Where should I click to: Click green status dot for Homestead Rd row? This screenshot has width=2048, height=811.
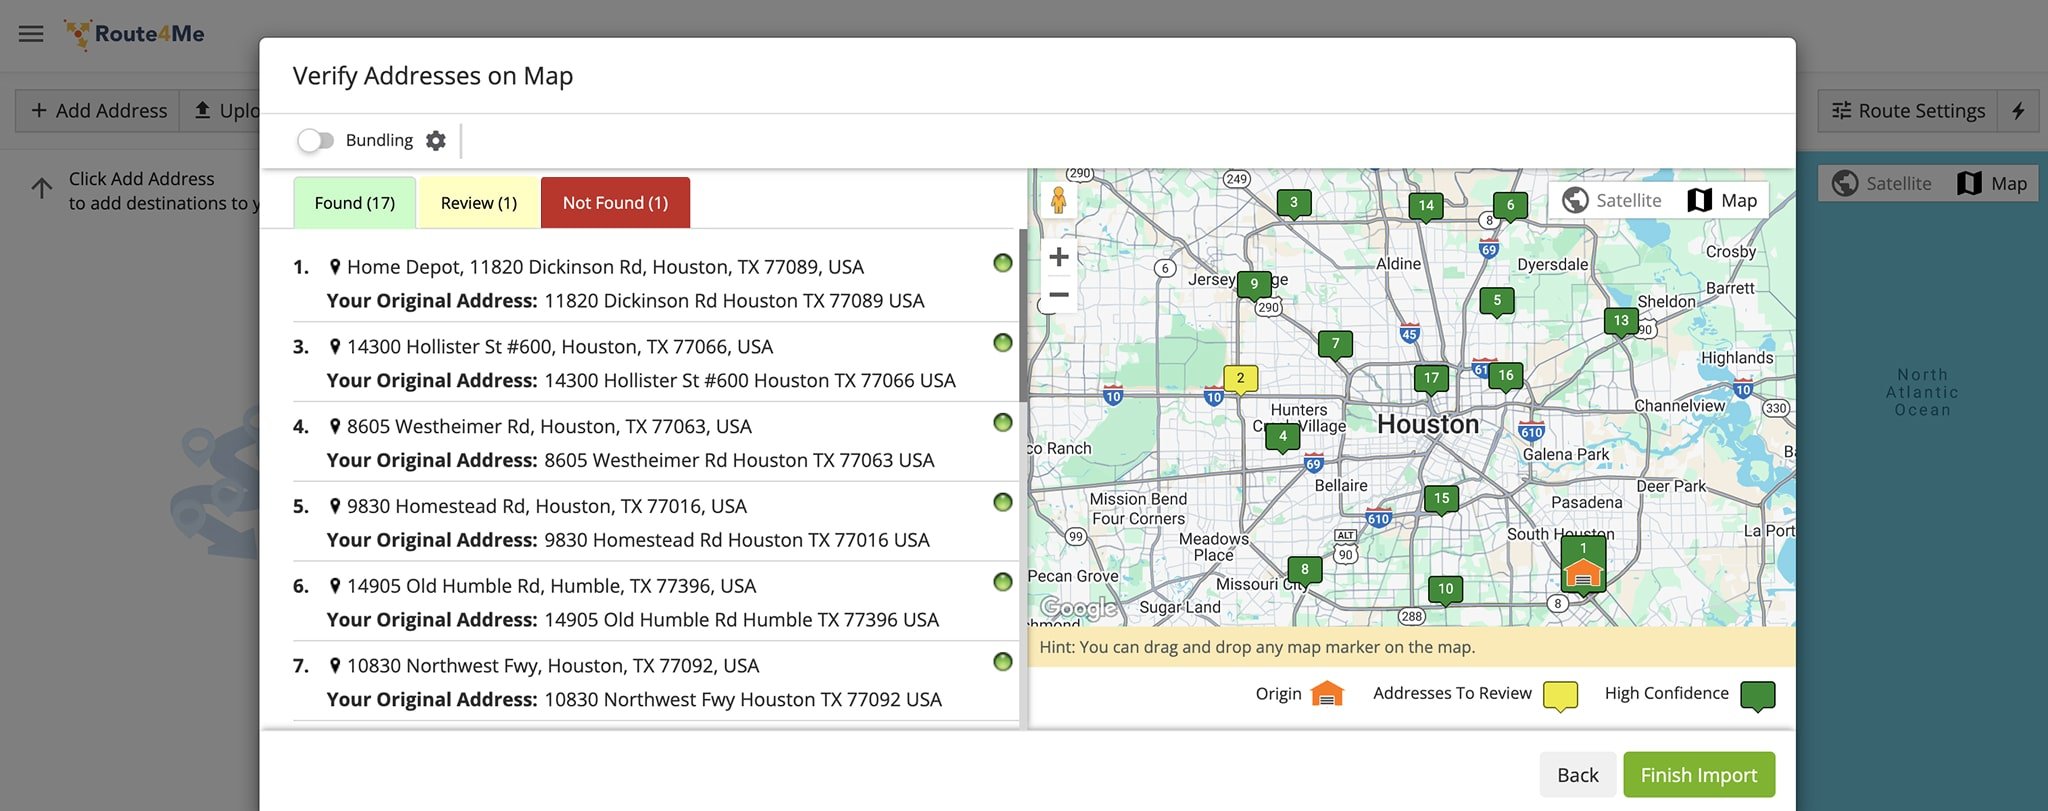pyautogui.click(x=1002, y=502)
